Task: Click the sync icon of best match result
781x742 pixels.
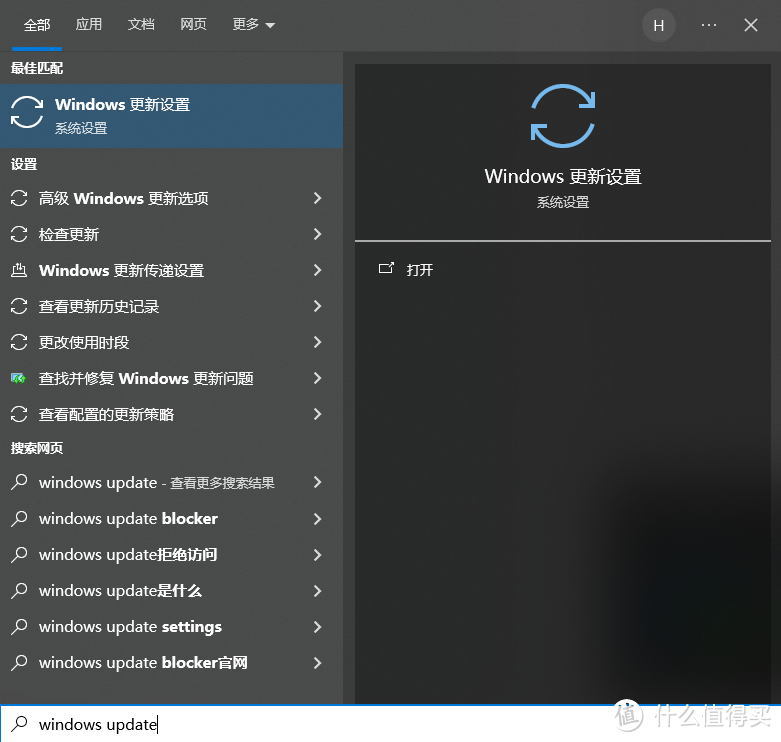Action: [27, 112]
